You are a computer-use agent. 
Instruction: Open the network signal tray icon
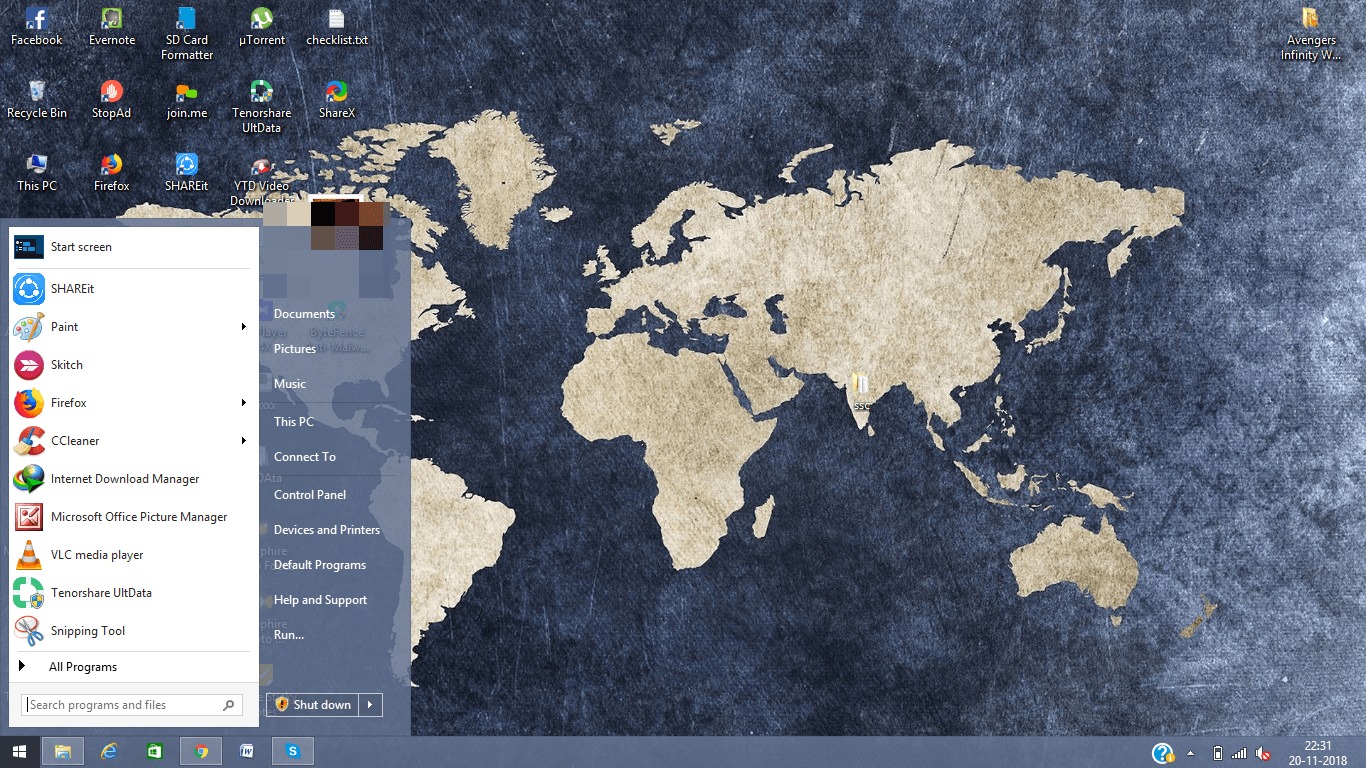[x=1240, y=753]
